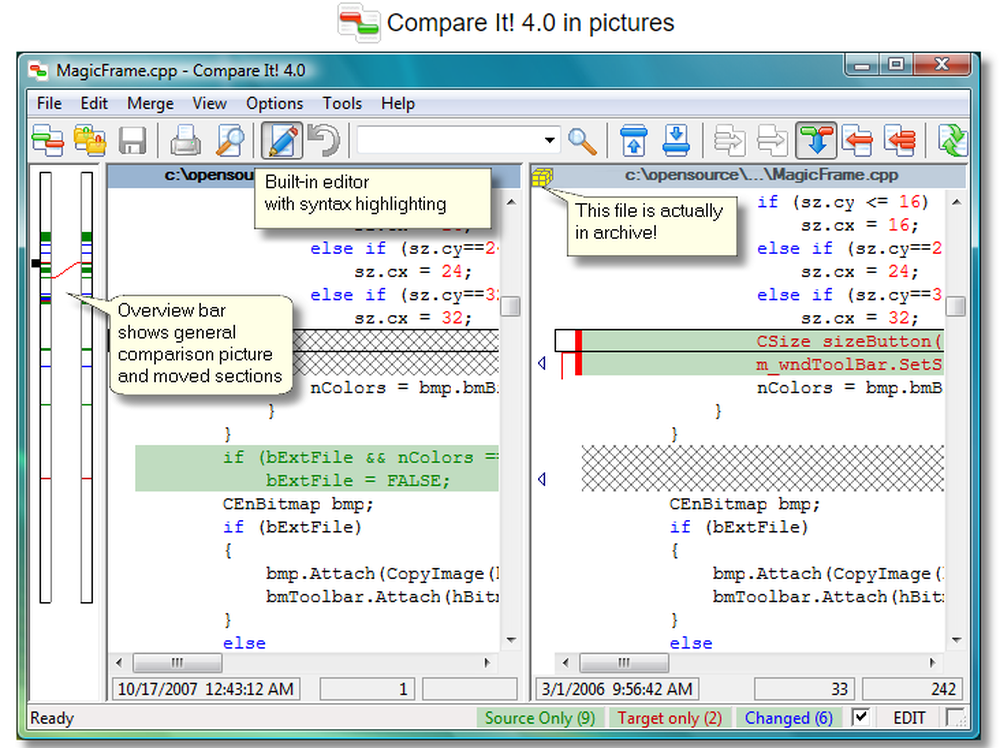Click left pane 'CEnBitmap bmp;' line
1000x748 pixels.
click(x=298, y=504)
